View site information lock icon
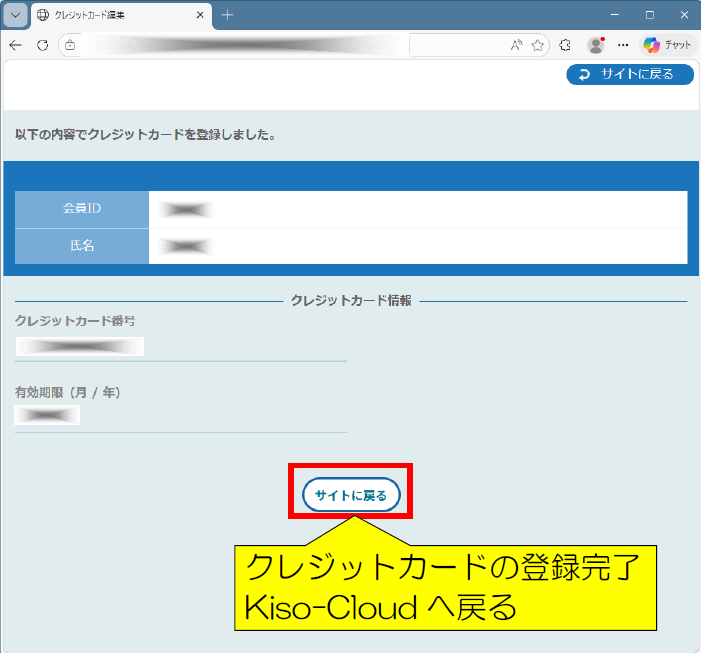 (69, 45)
